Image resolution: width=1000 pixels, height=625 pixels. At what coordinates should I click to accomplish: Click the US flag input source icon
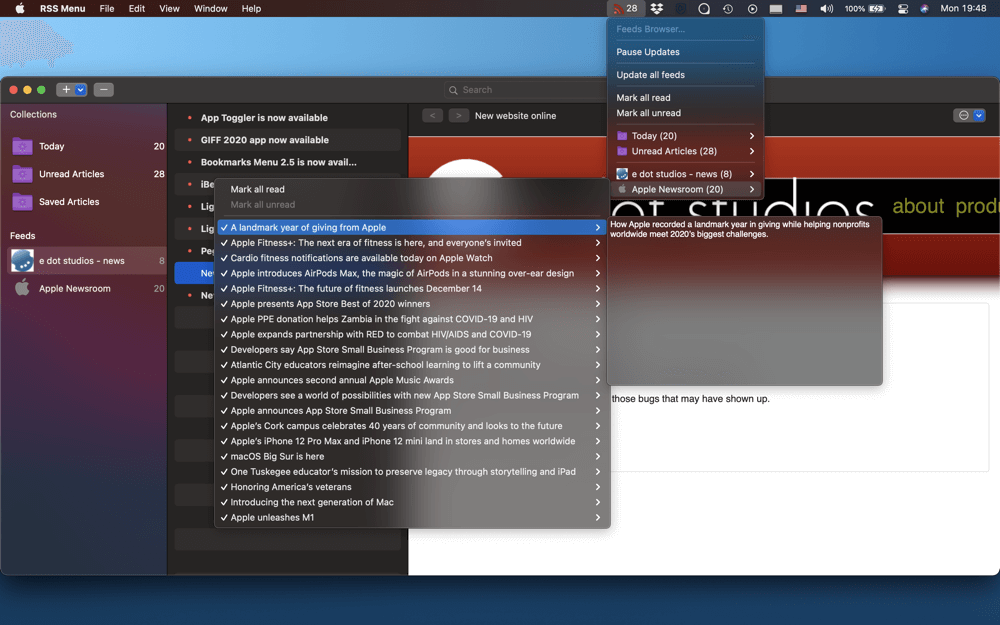tap(801, 8)
